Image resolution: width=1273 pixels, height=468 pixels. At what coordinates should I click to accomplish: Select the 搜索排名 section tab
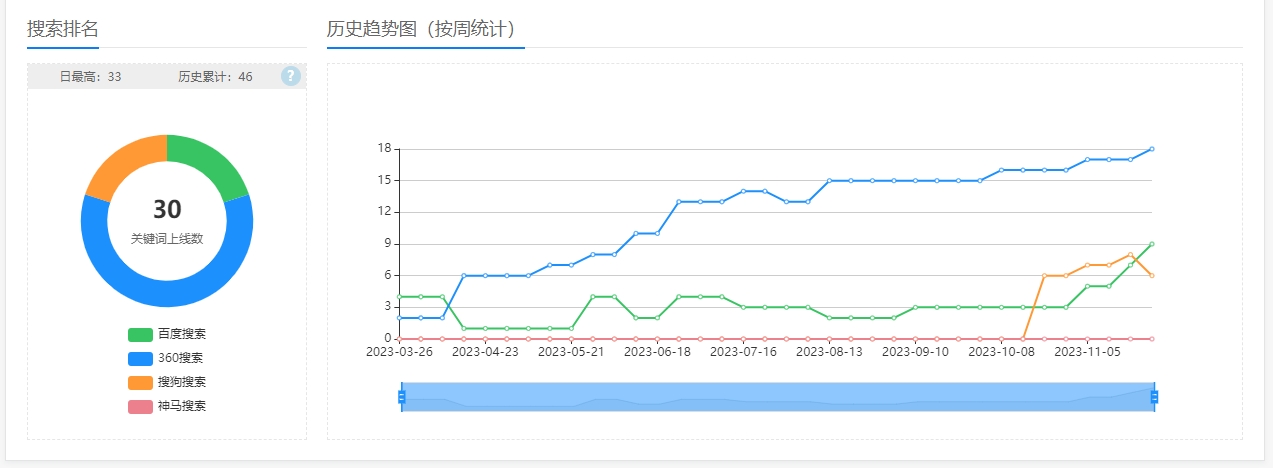[62, 29]
